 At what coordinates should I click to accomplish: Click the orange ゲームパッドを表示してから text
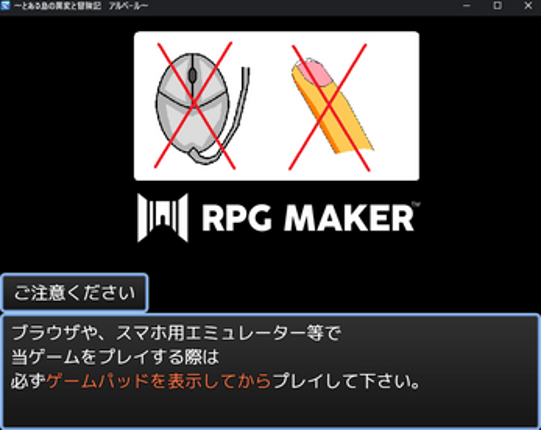(159, 382)
